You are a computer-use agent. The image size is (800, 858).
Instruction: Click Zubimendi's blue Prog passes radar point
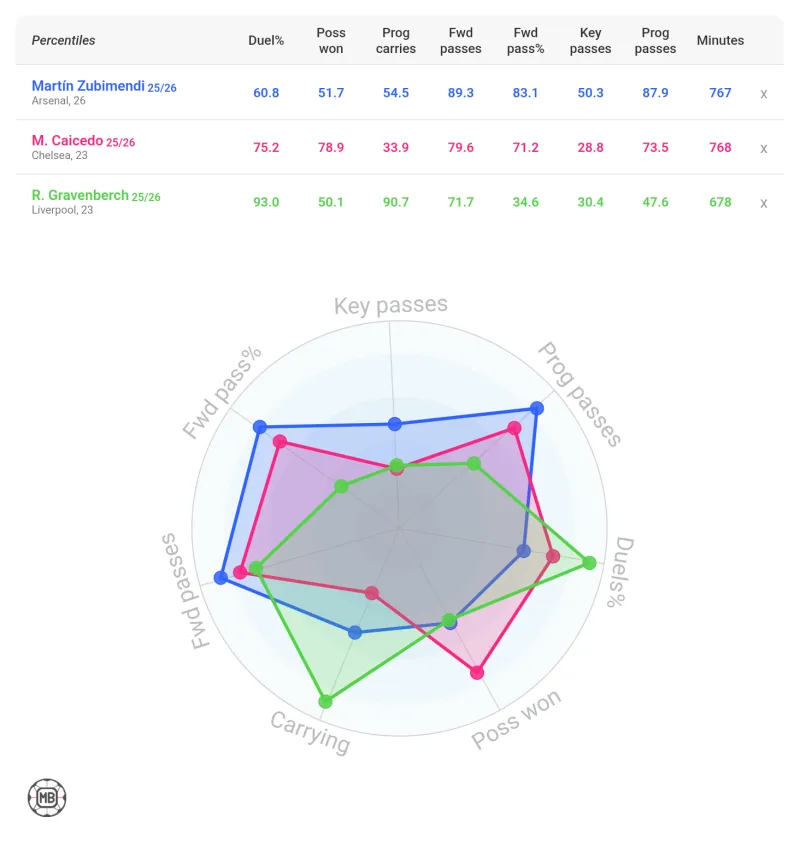(x=537, y=408)
